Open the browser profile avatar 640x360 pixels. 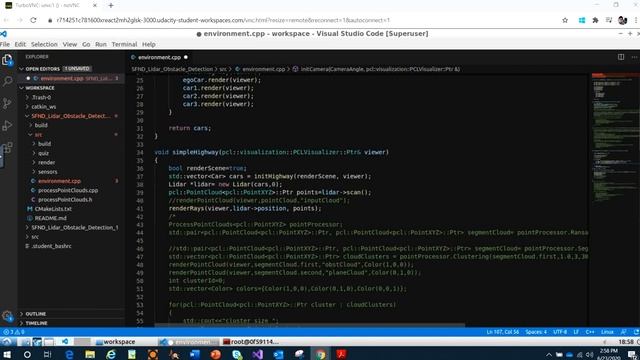622,20
